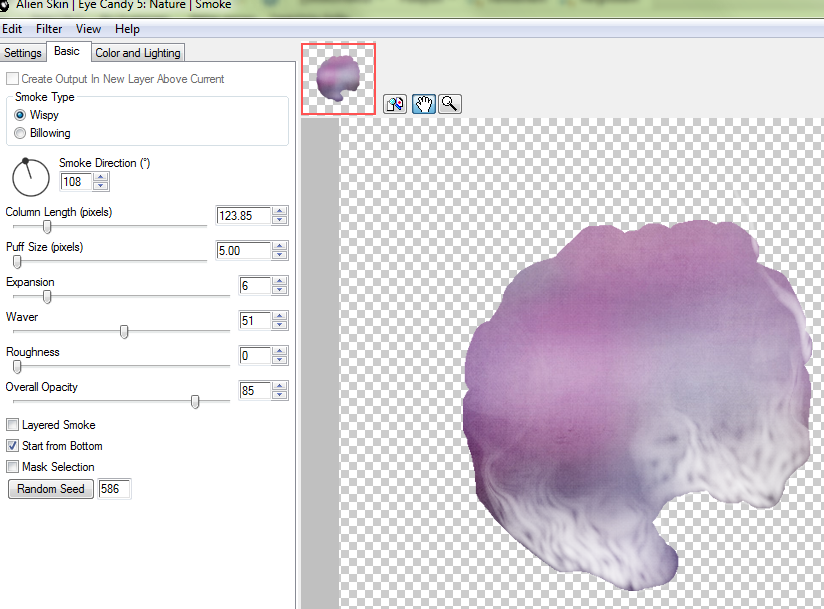Switch to the Basic tab
The height and width of the screenshot is (609, 824).
(x=67, y=51)
